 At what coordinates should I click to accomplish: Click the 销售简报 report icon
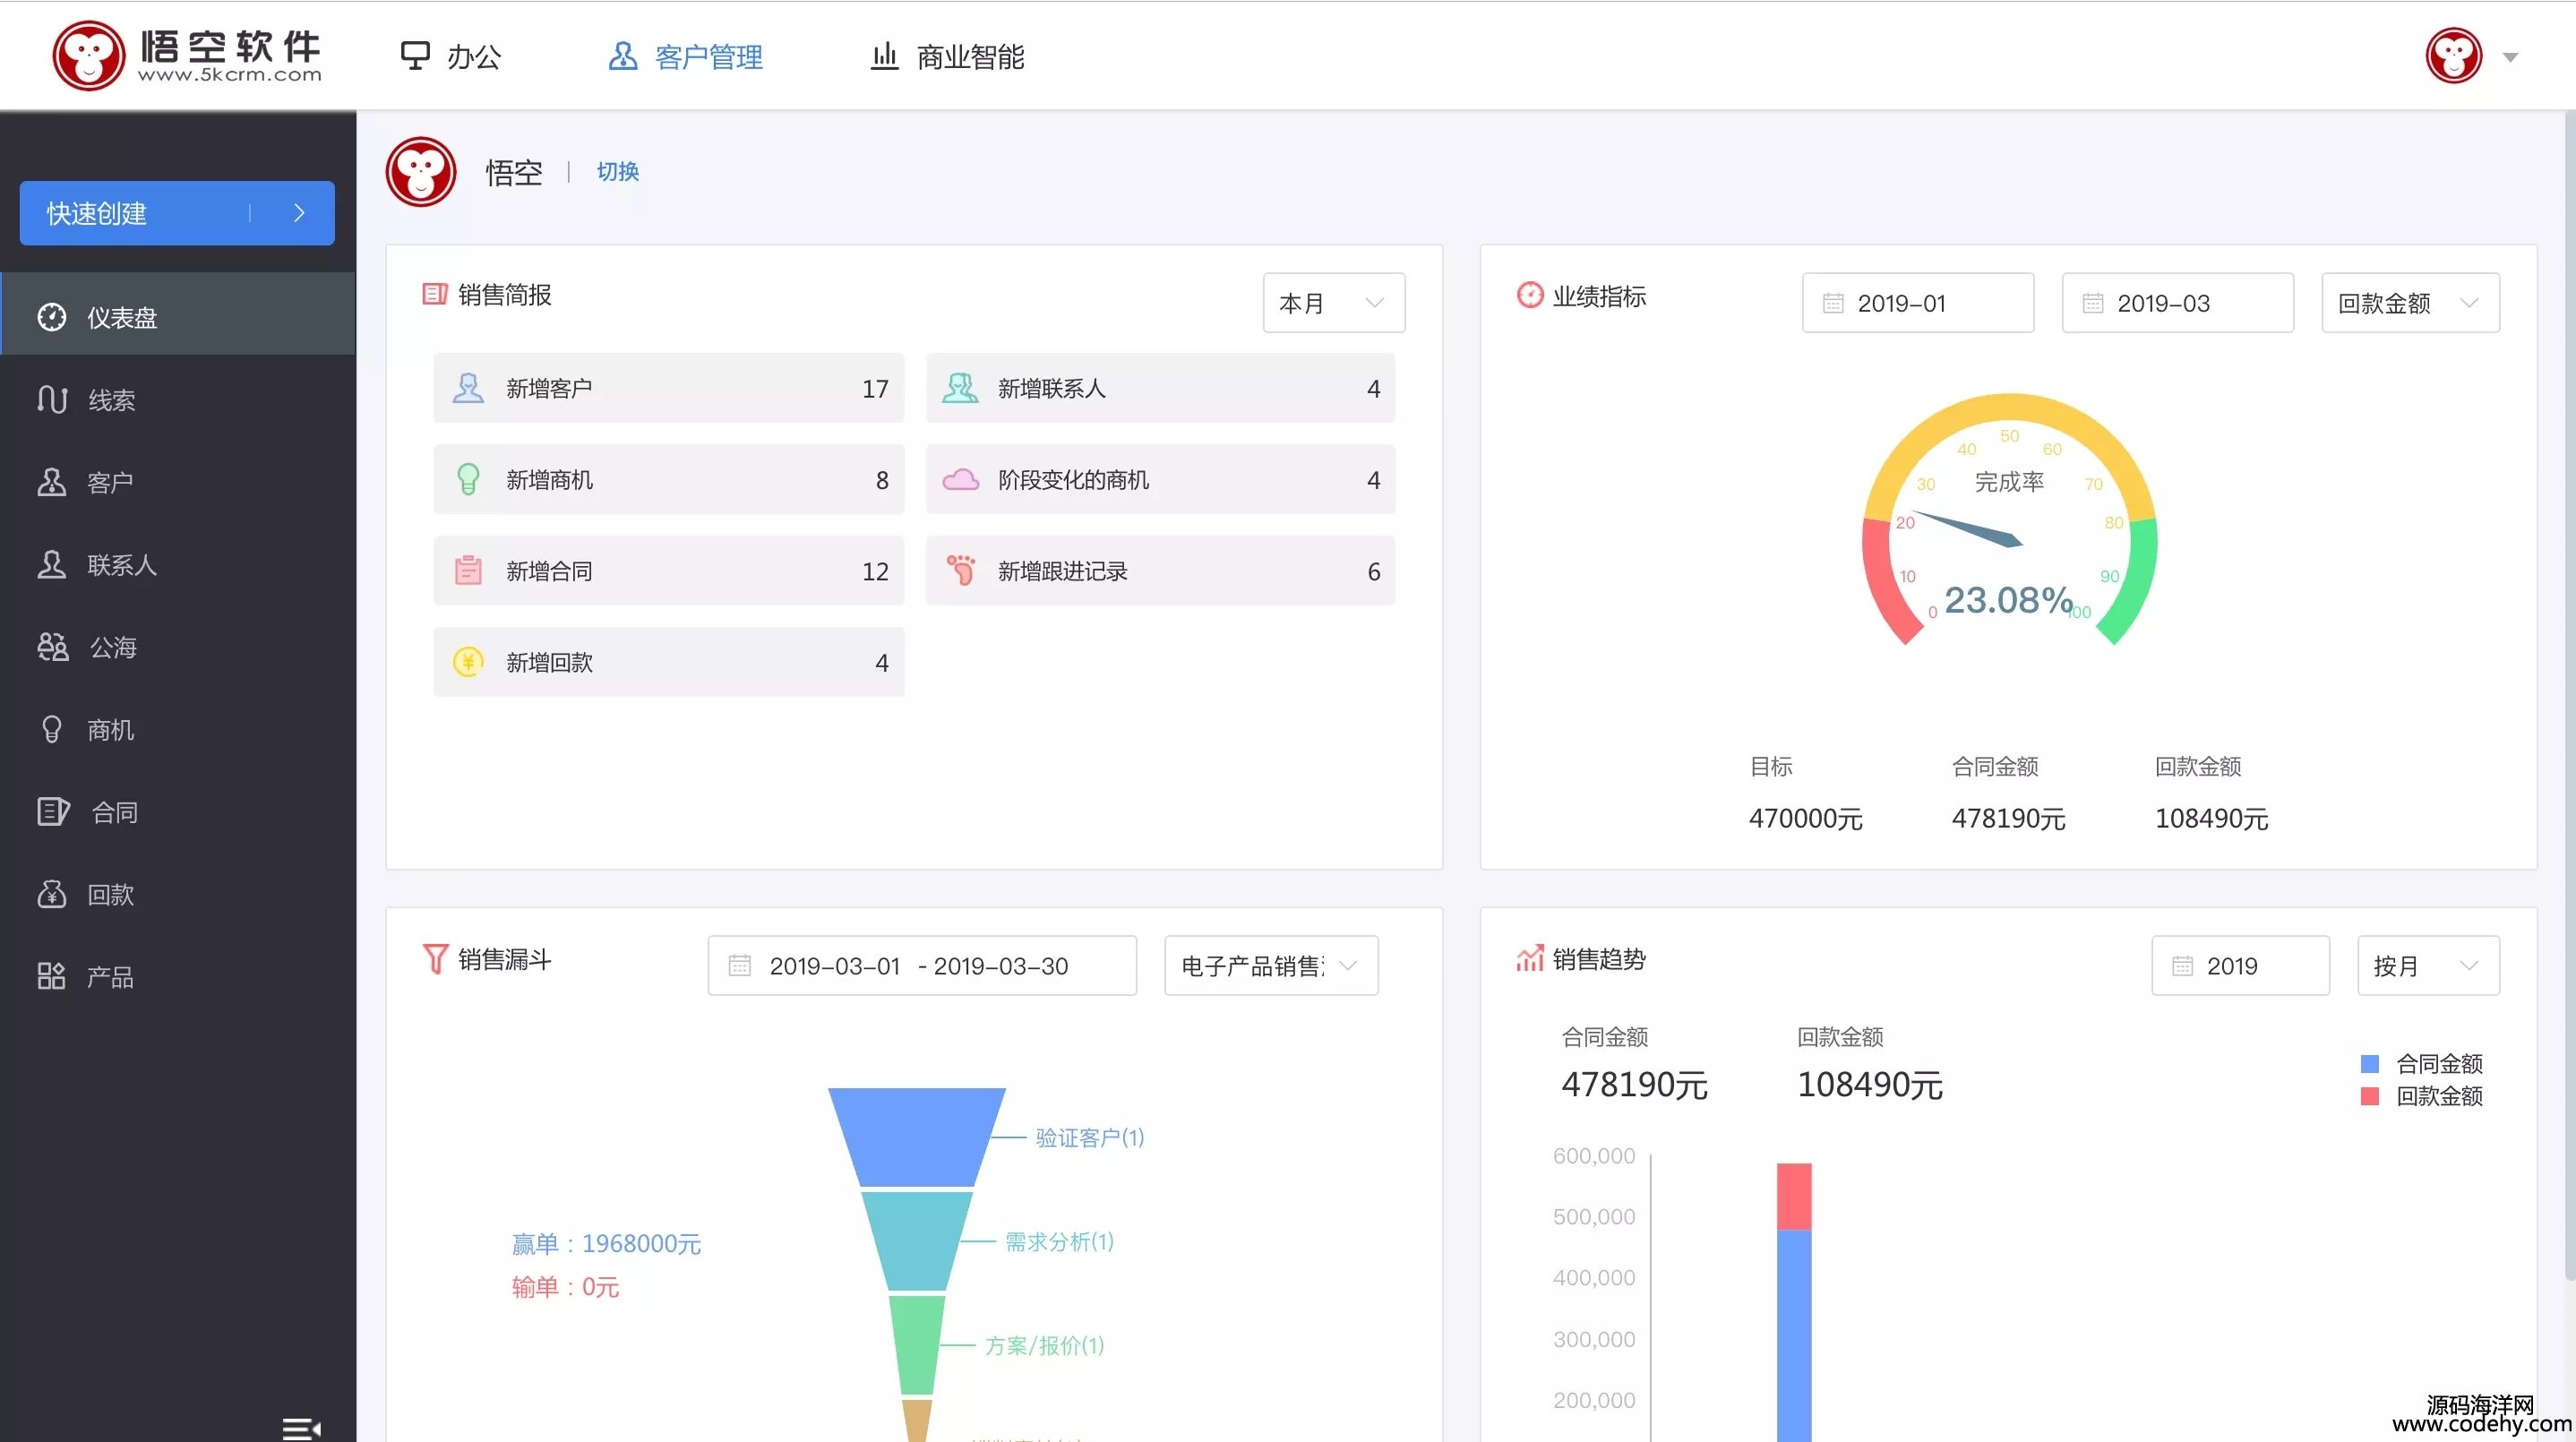pos(435,294)
